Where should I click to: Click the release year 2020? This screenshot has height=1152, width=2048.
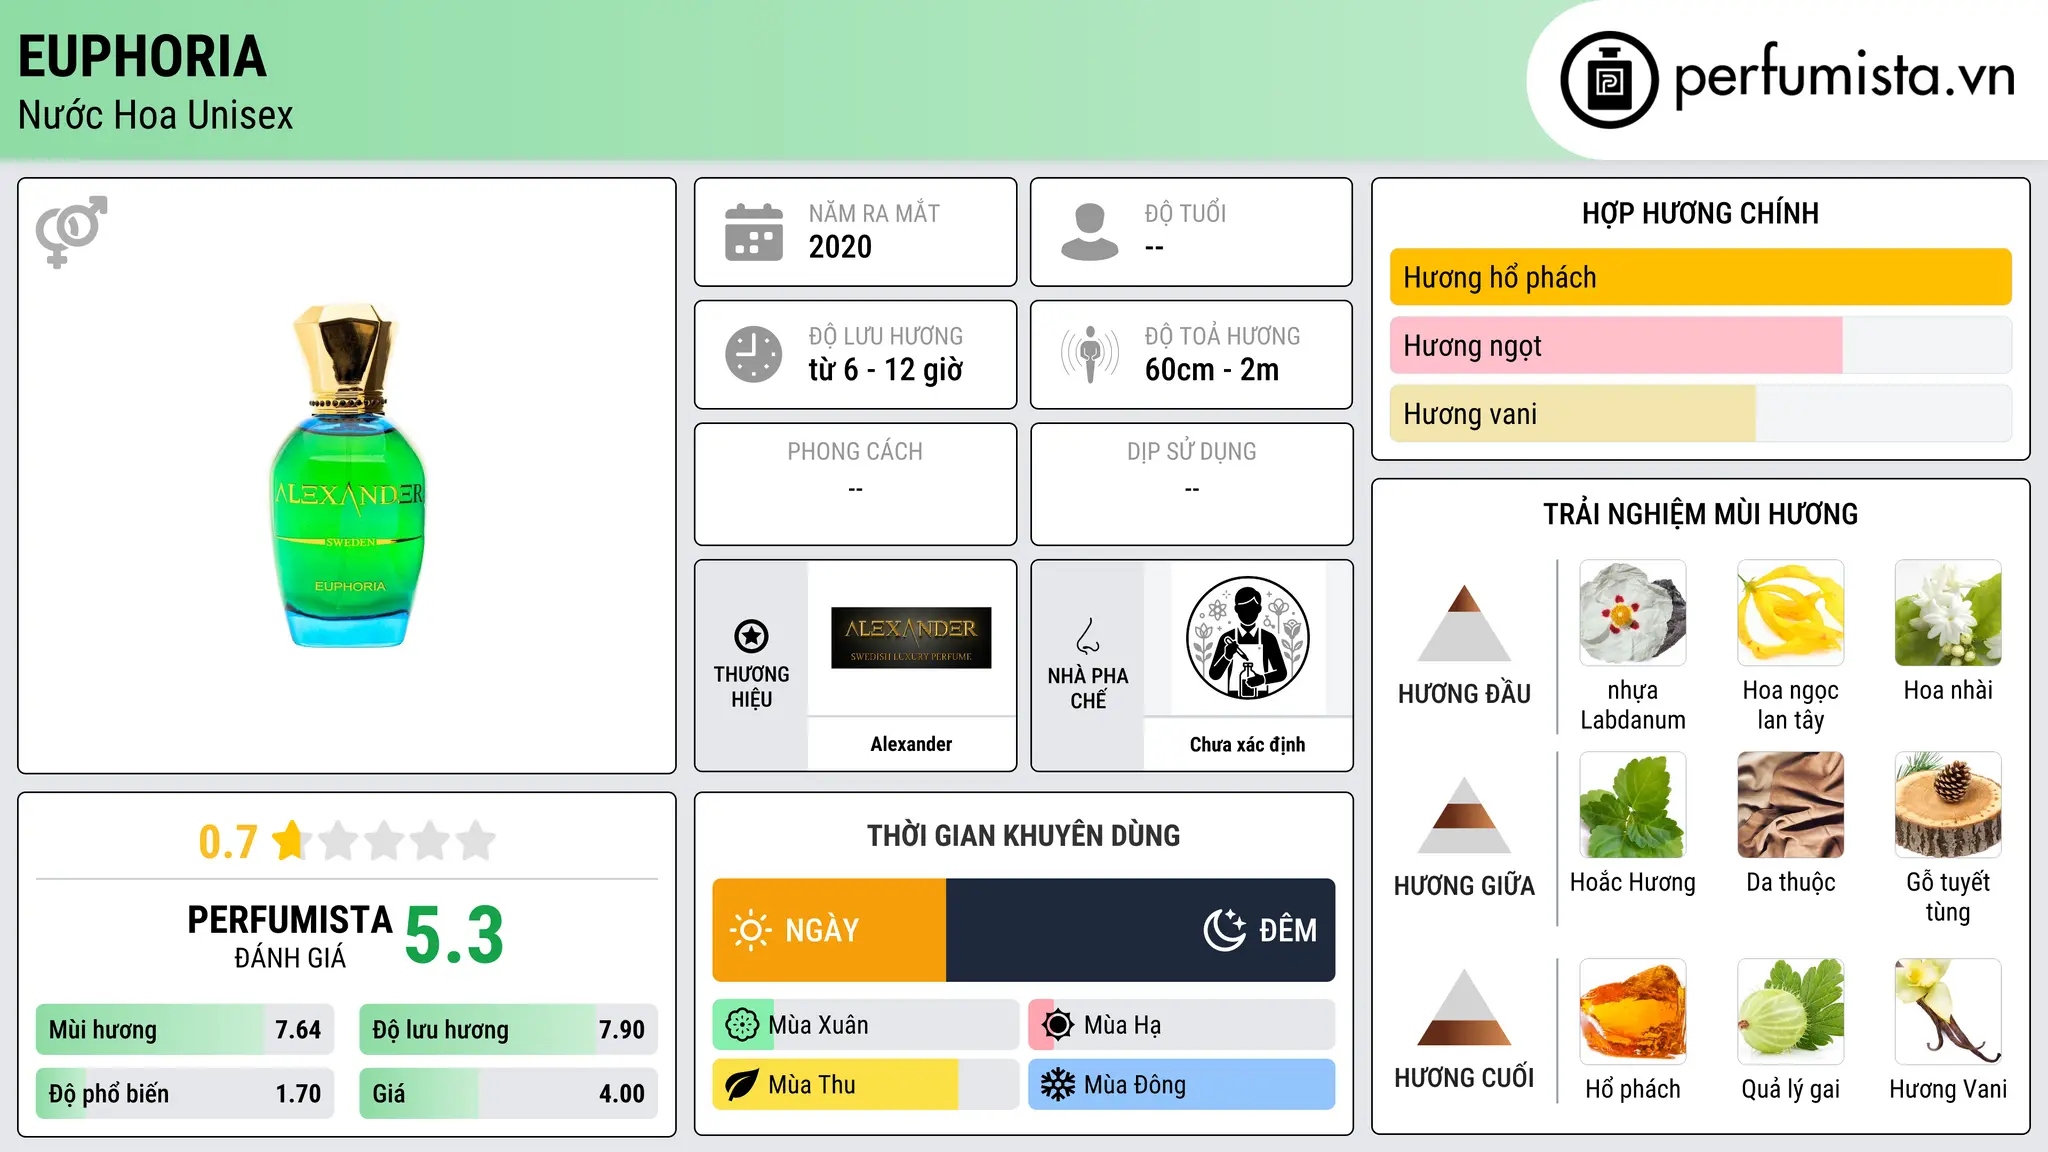point(840,247)
